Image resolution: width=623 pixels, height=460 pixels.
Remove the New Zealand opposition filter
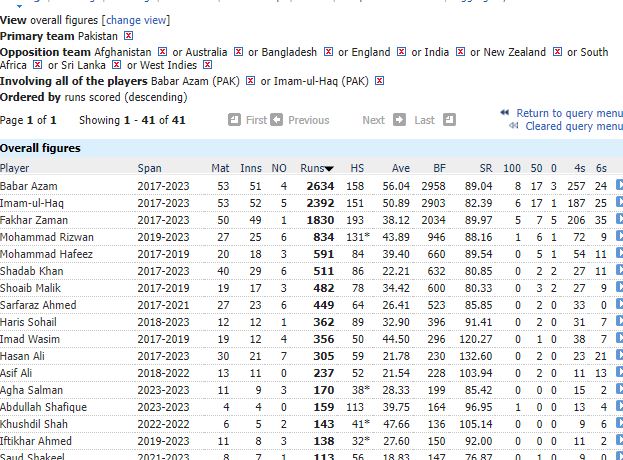[x=556, y=52]
